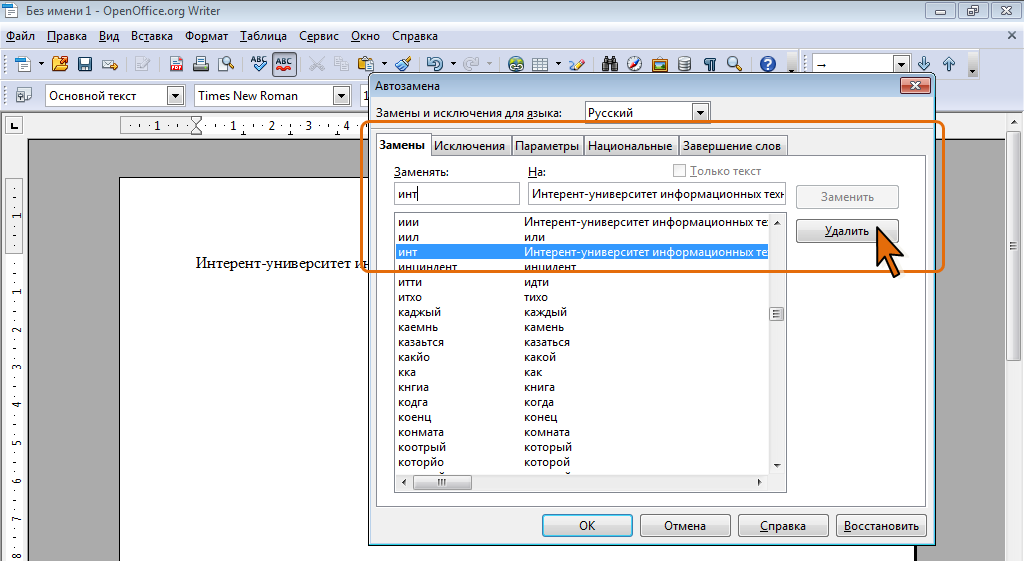This screenshot has width=1024, height=561.
Task: Open the Navigator compass icon
Action: click(634, 64)
